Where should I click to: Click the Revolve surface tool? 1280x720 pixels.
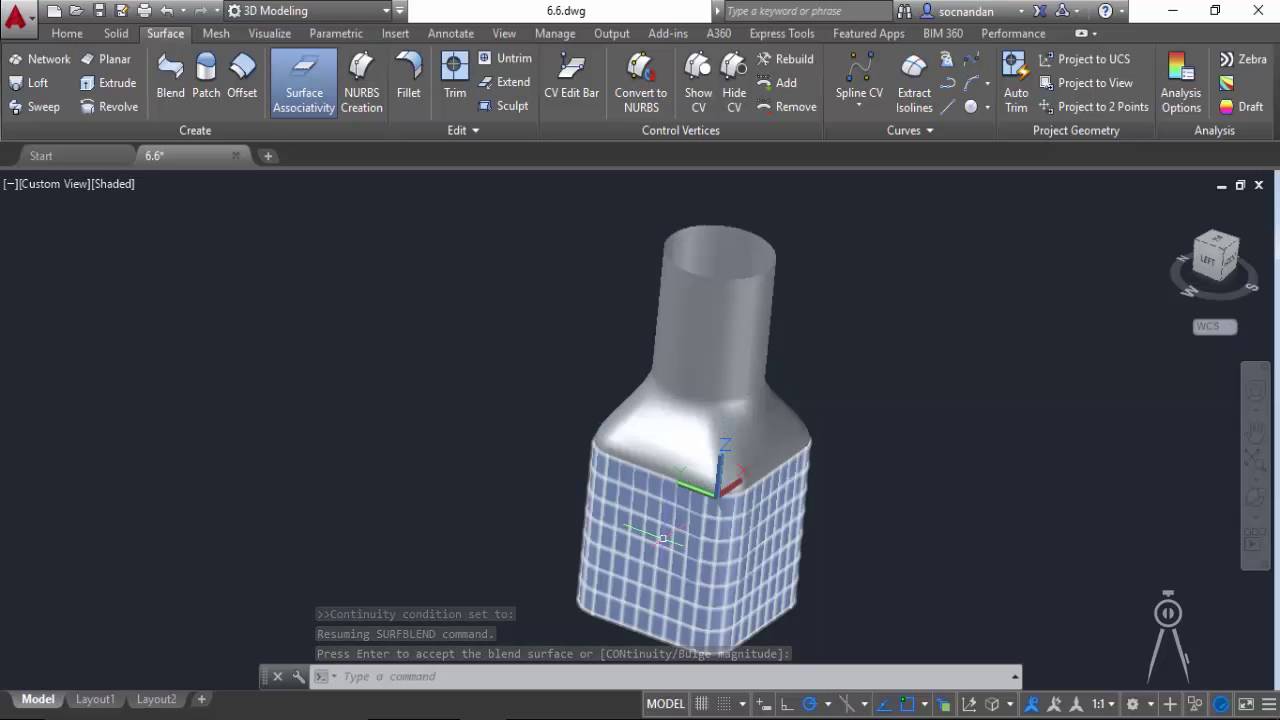[109, 107]
